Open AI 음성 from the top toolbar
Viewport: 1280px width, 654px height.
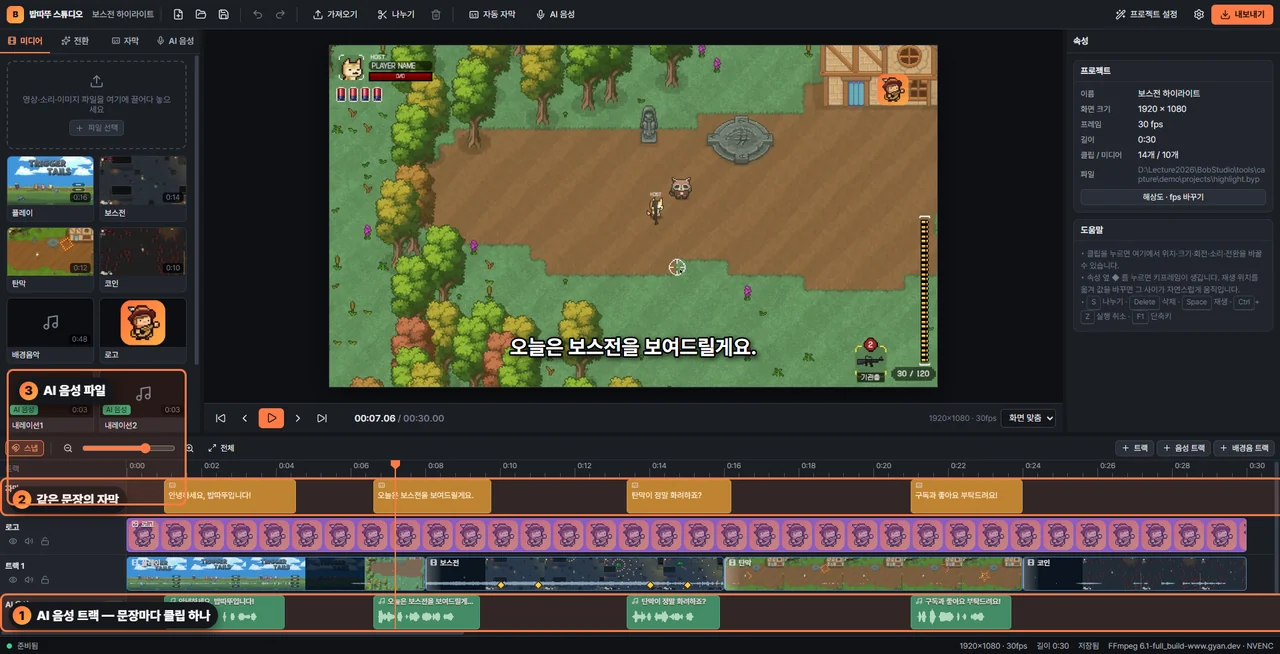(x=555, y=15)
